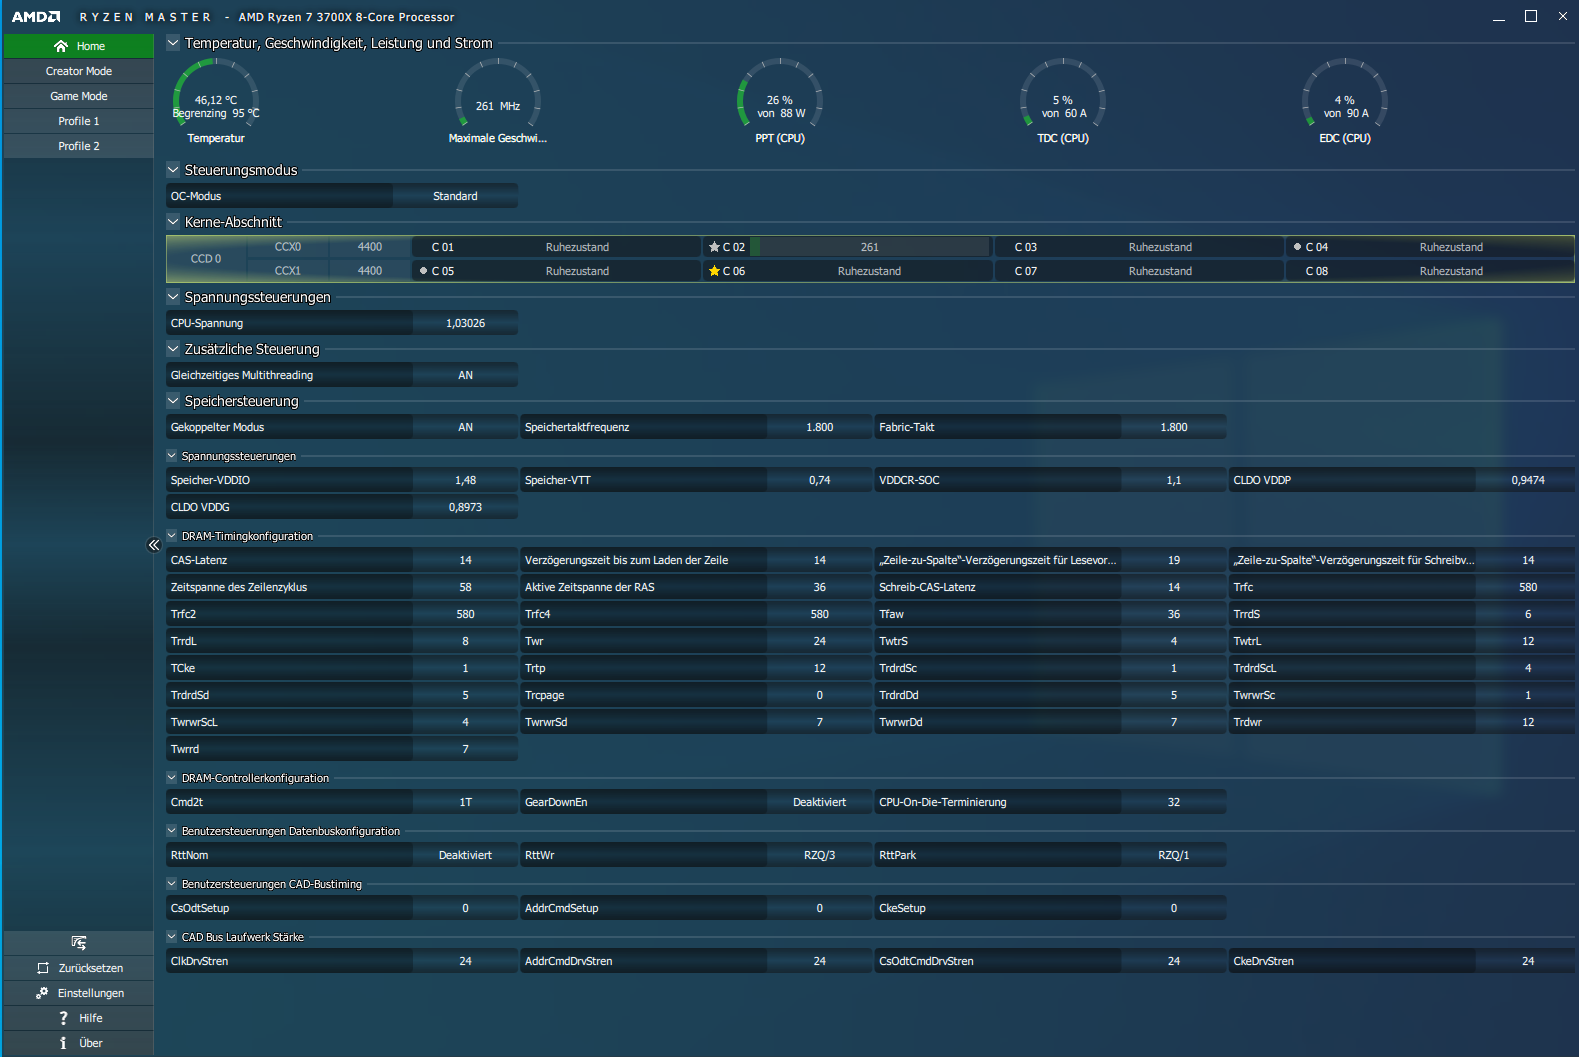Click RttWr value RZQ/3

819,855
